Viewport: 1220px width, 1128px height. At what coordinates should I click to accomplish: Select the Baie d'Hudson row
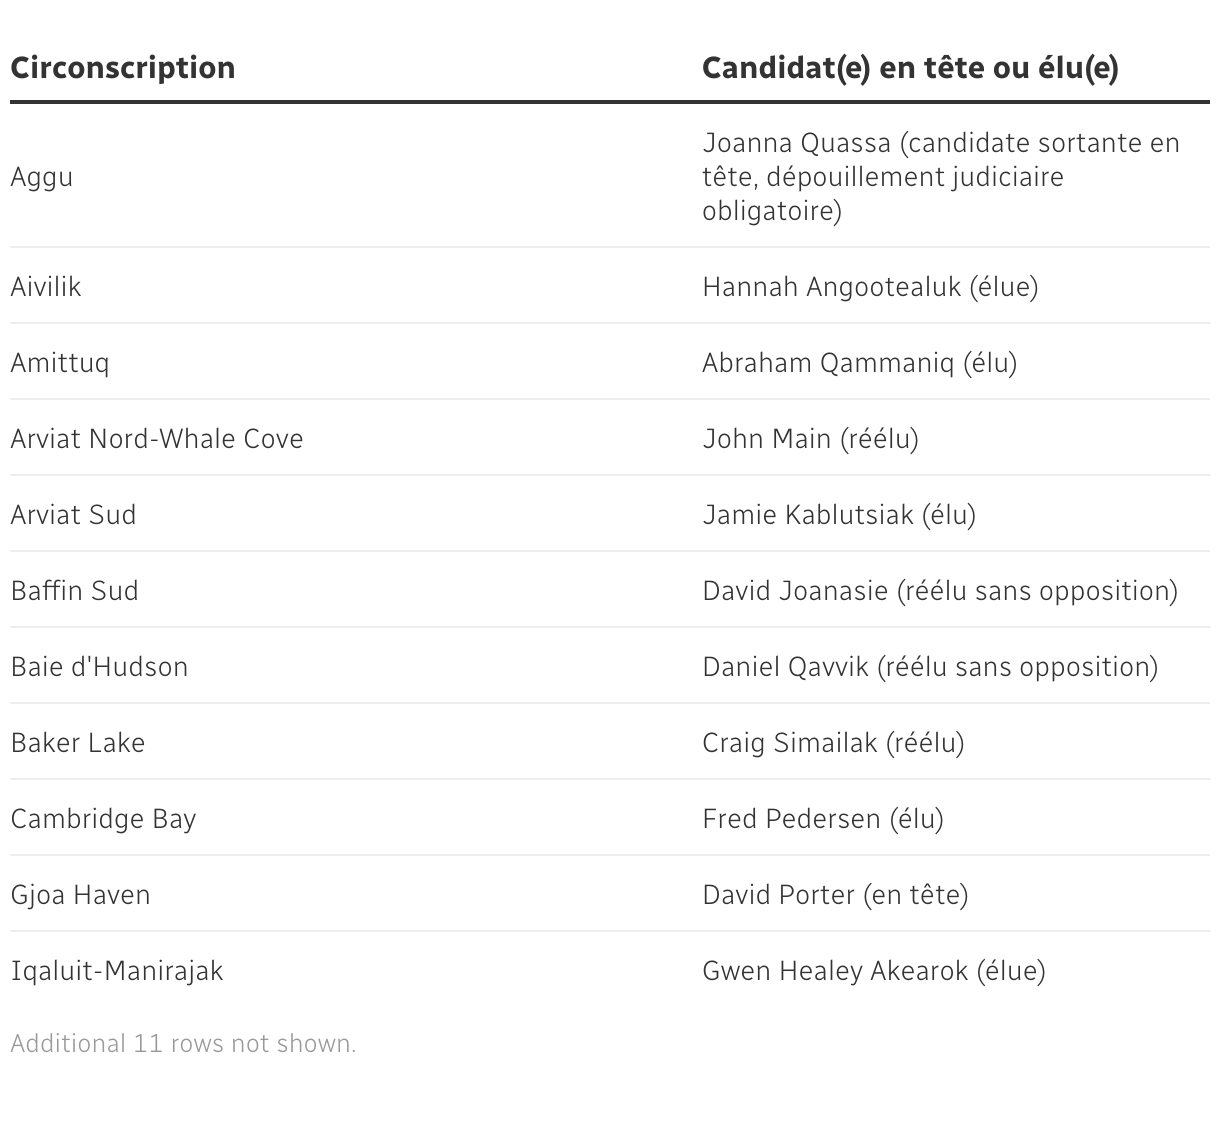pyautogui.click(x=99, y=667)
